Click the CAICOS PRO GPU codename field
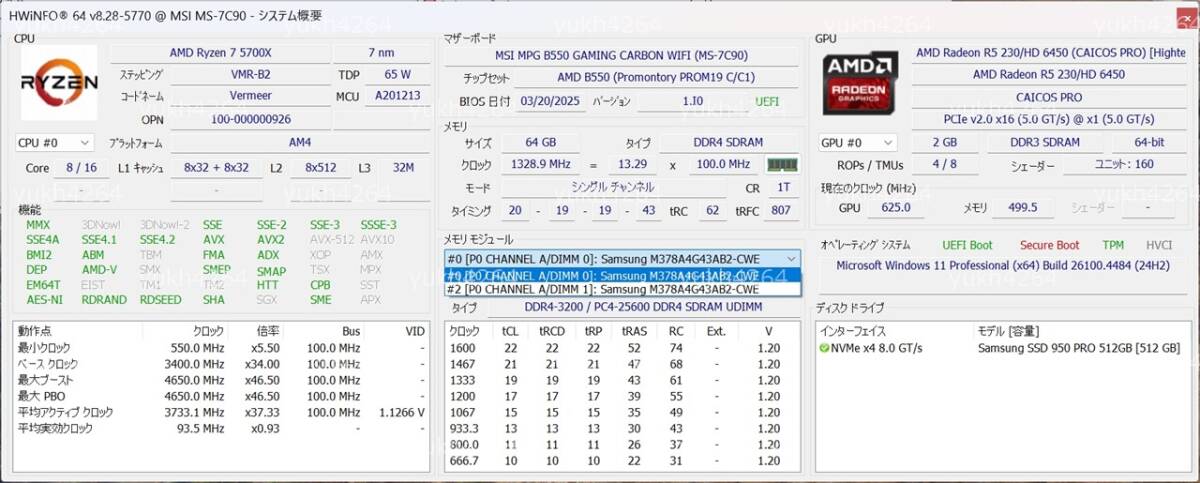 [x=1049, y=97]
